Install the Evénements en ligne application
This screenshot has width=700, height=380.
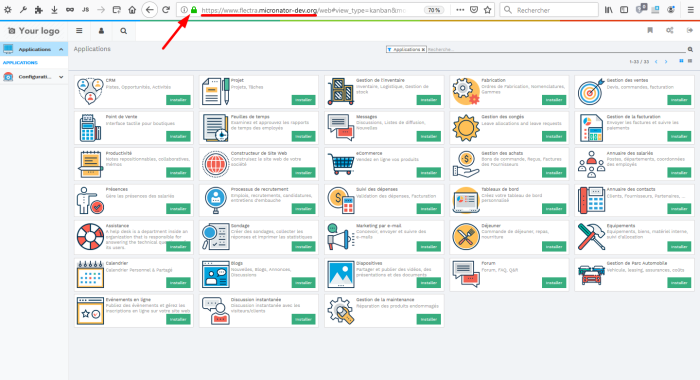[178, 319]
